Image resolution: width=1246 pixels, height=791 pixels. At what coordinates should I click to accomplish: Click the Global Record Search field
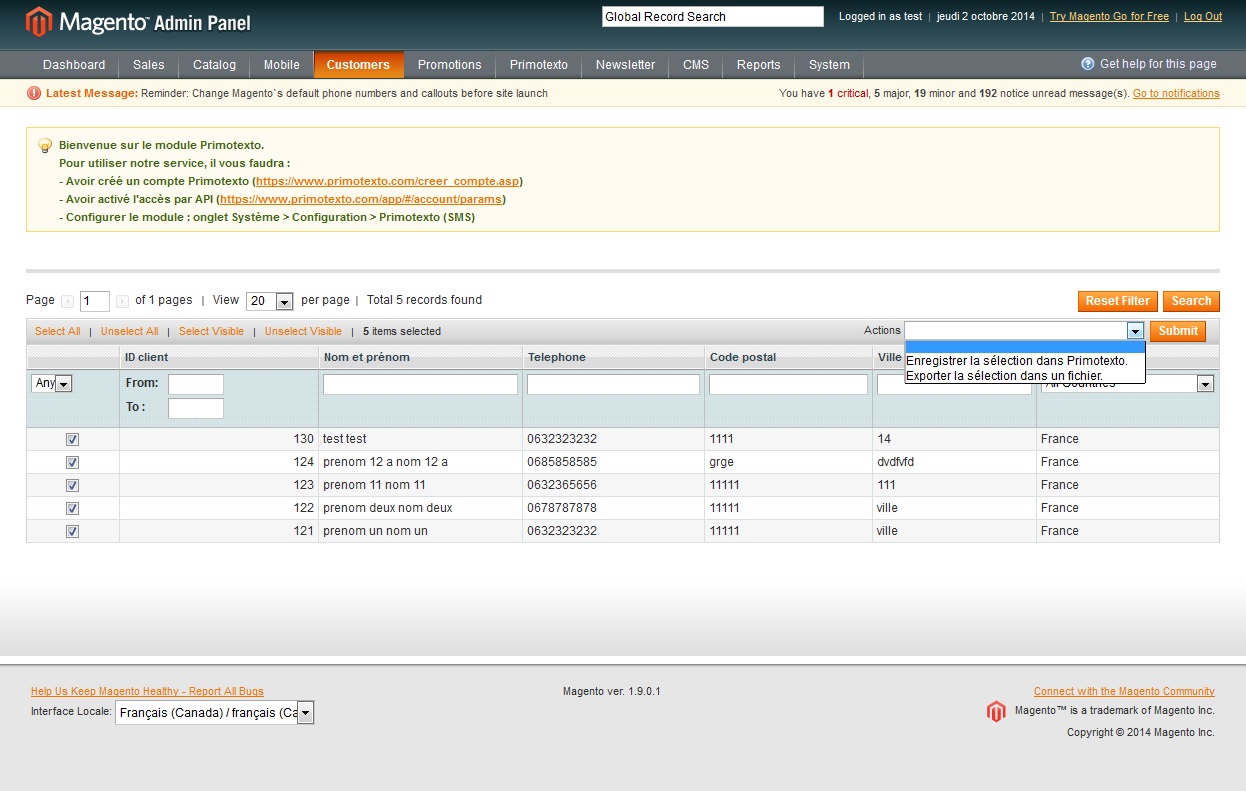point(712,17)
